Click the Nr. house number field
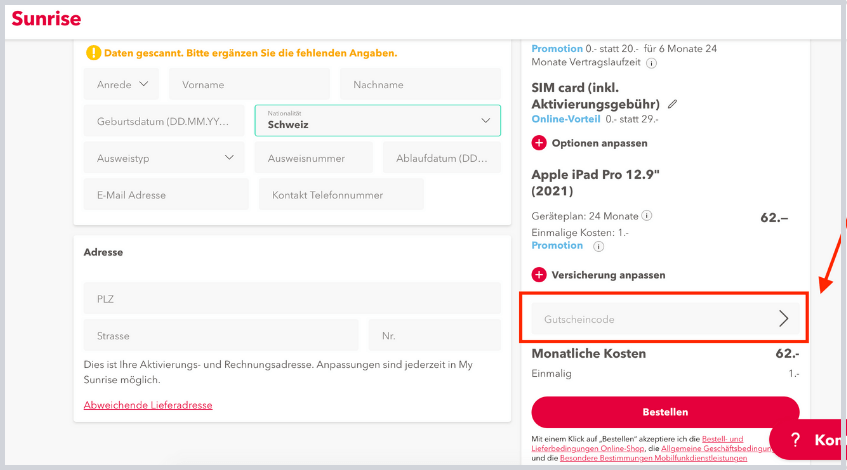This screenshot has height=470, width=847. pyautogui.click(x=435, y=335)
